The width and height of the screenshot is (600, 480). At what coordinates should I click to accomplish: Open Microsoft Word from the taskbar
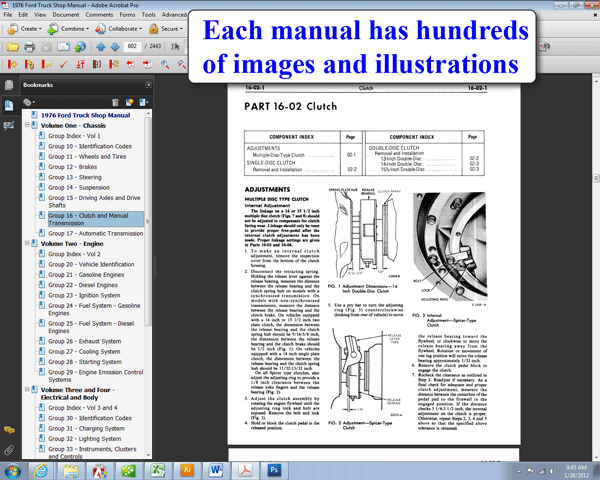point(216,470)
